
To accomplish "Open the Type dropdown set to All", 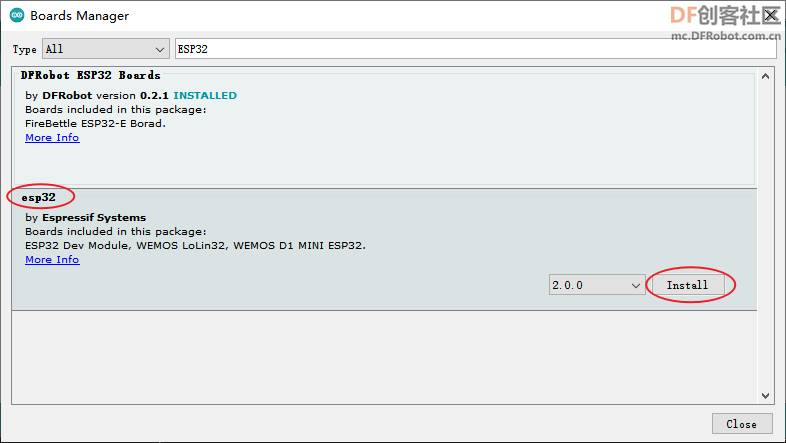I will tap(106, 49).
